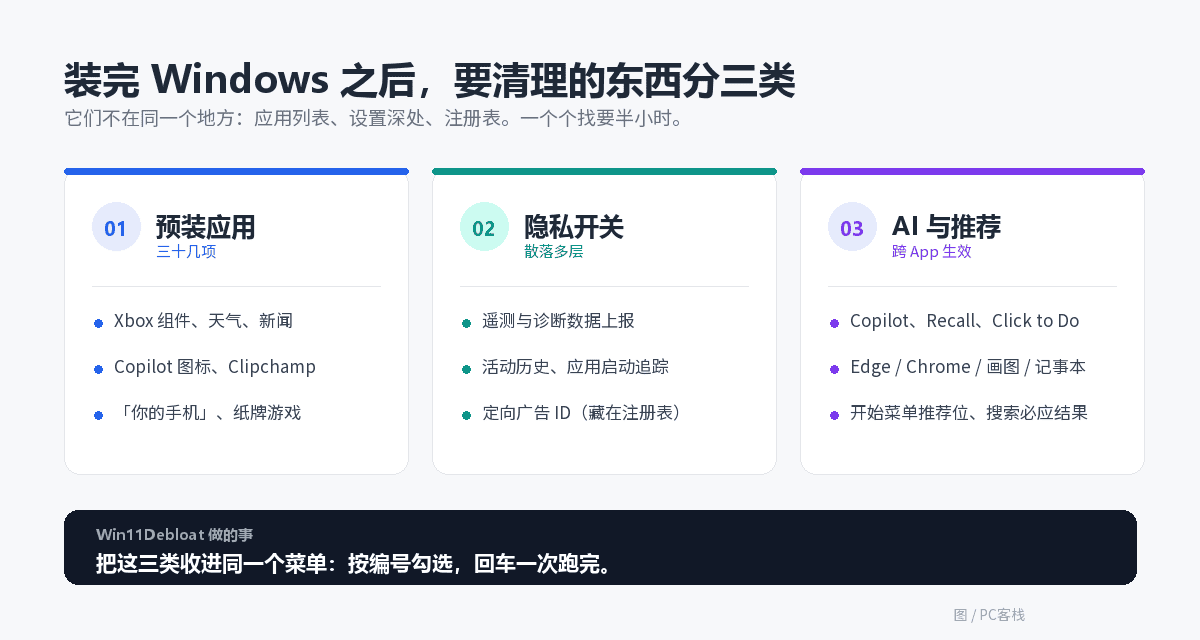Click the 01 number badge

(x=116, y=227)
